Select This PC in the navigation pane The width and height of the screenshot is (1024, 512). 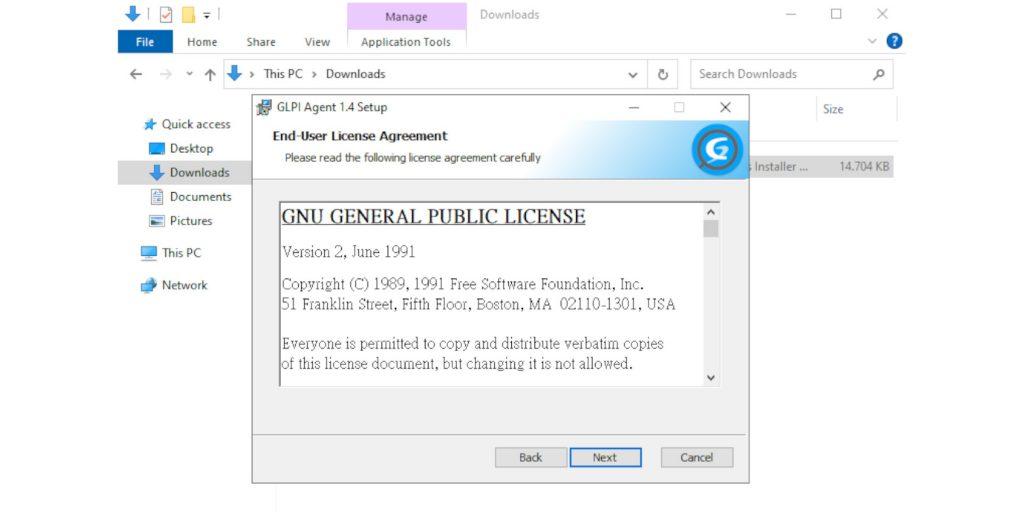(171, 253)
